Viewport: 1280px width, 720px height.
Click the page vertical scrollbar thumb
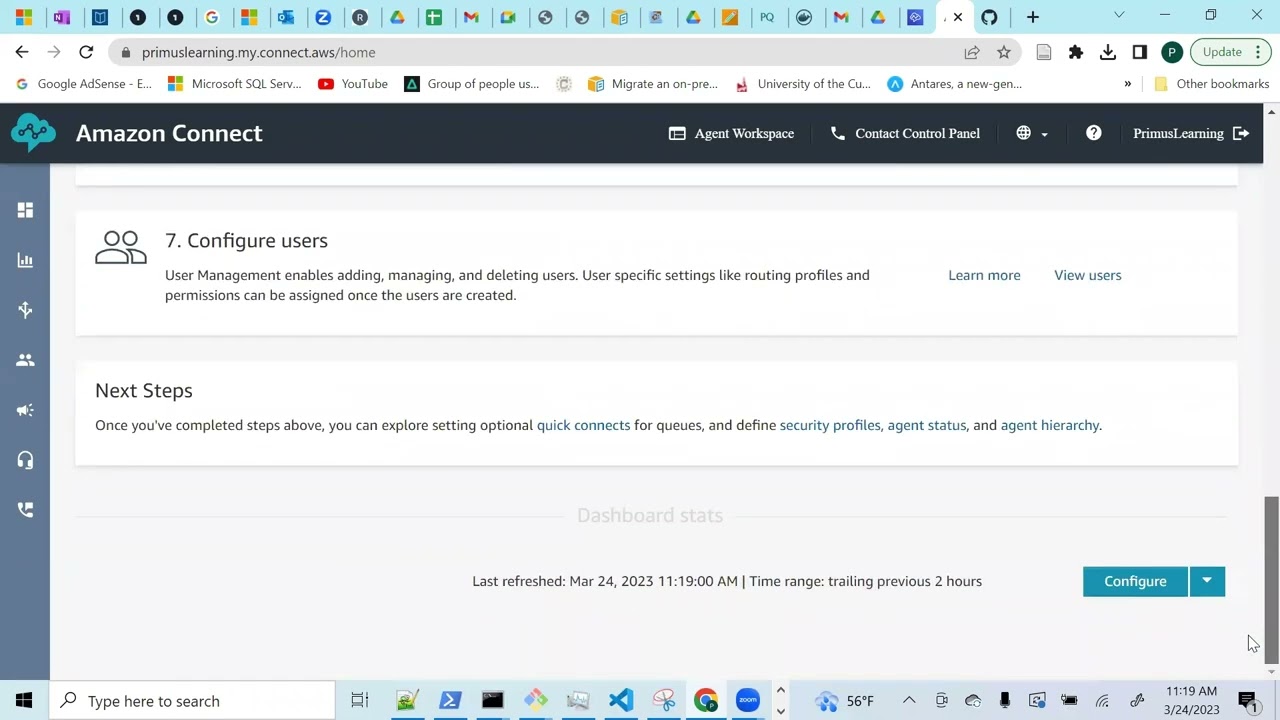(1271, 580)
